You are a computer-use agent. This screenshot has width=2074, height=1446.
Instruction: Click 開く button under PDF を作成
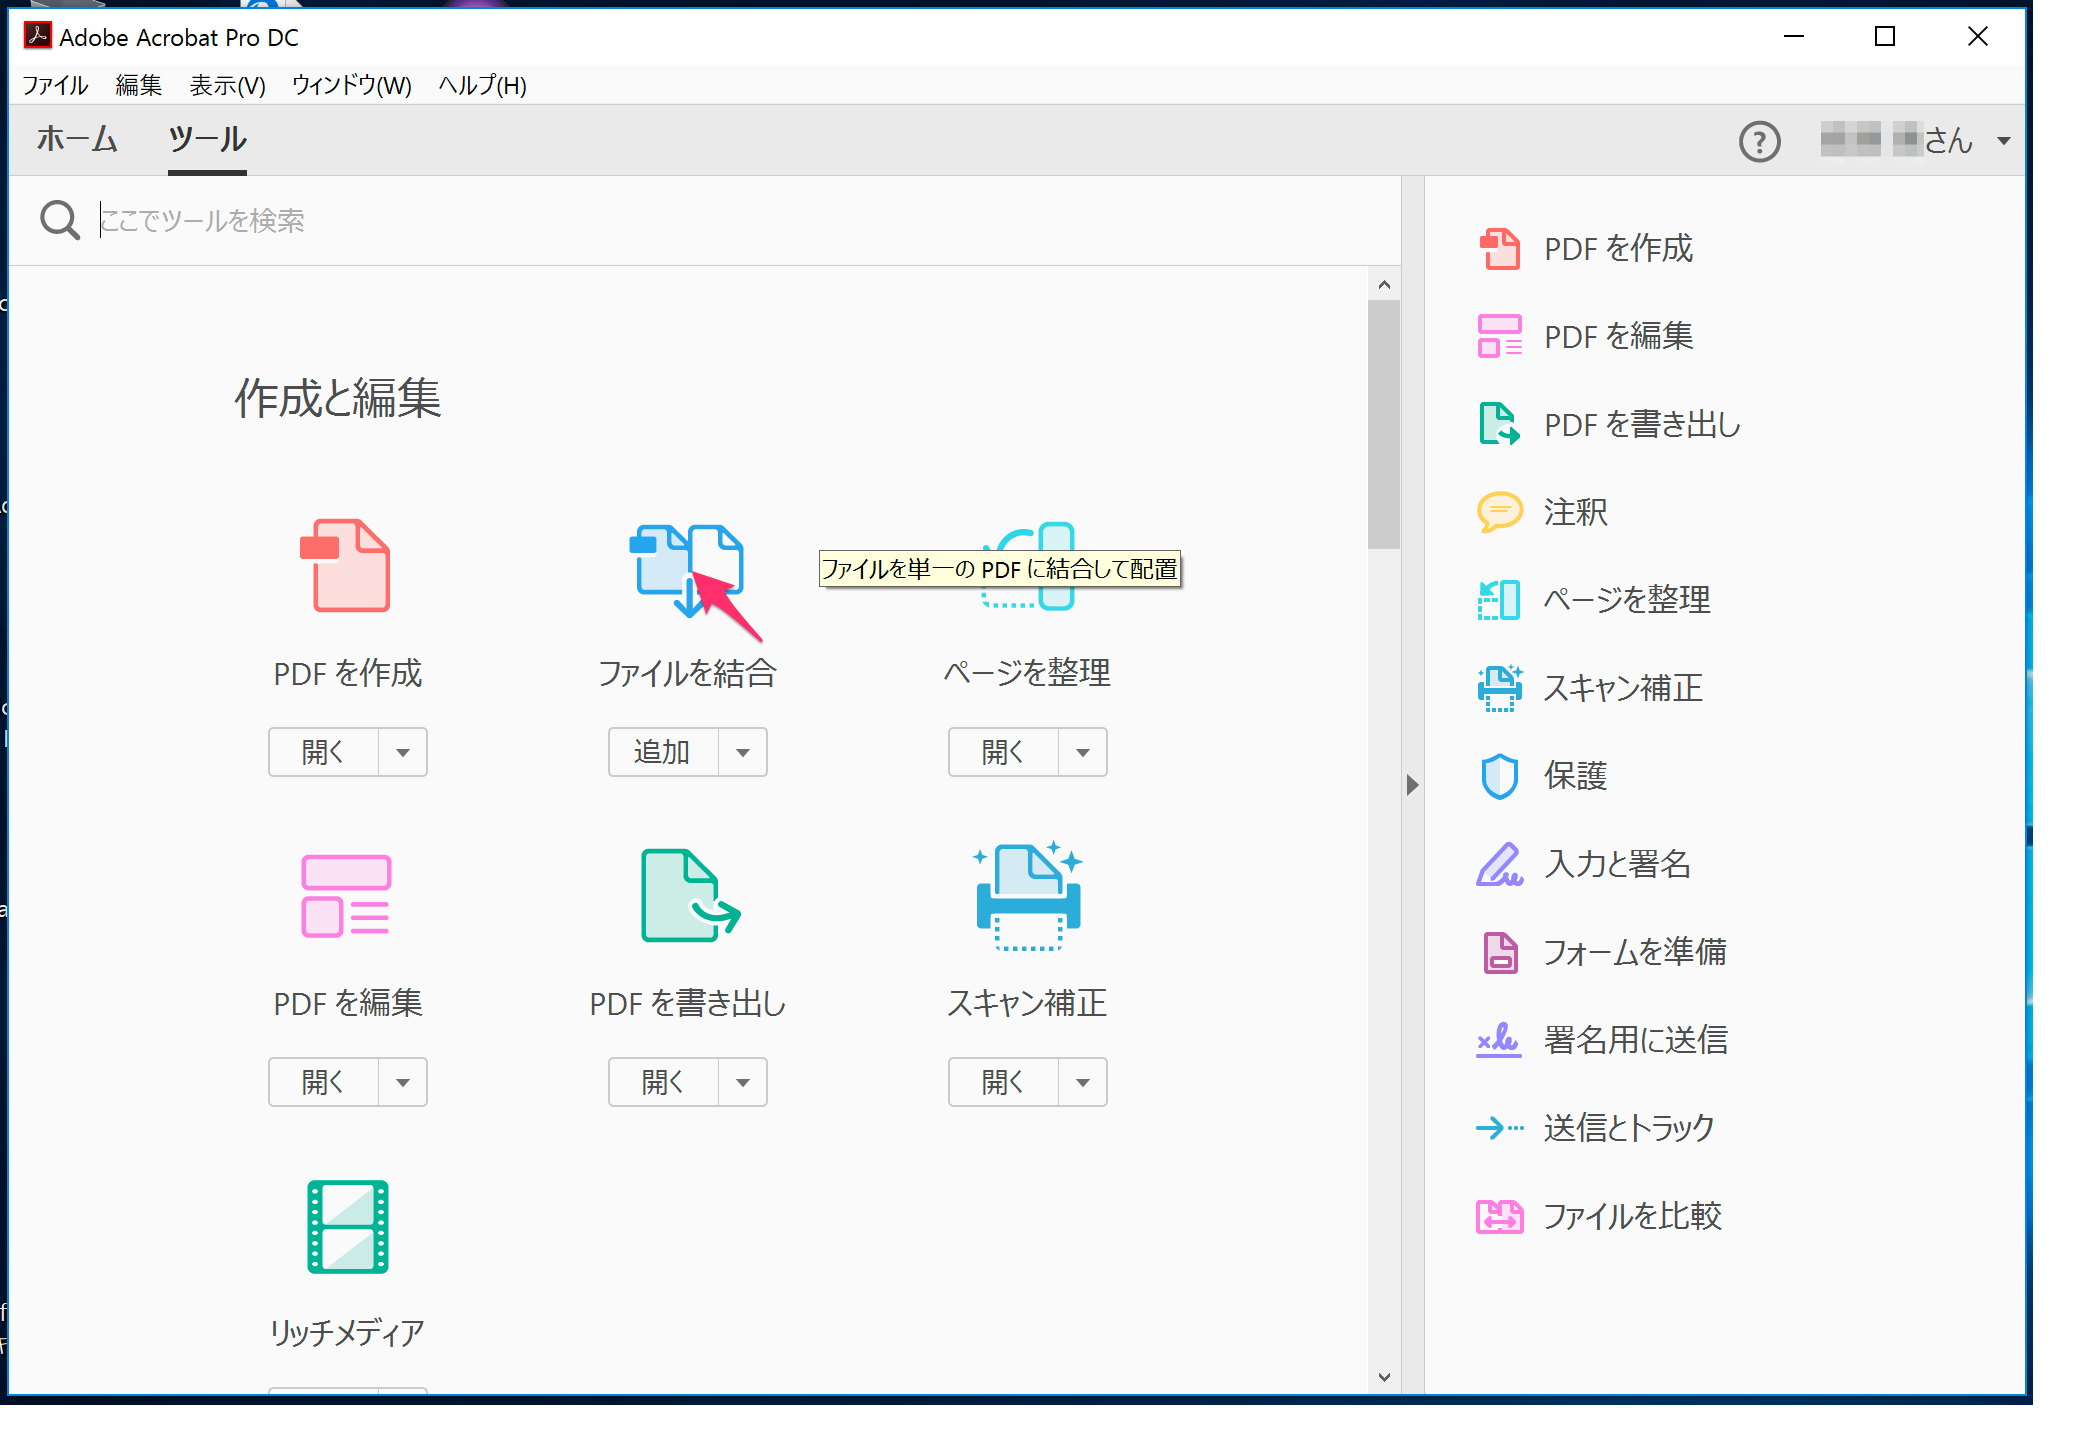pyautogui.click(x=323, y=752)
